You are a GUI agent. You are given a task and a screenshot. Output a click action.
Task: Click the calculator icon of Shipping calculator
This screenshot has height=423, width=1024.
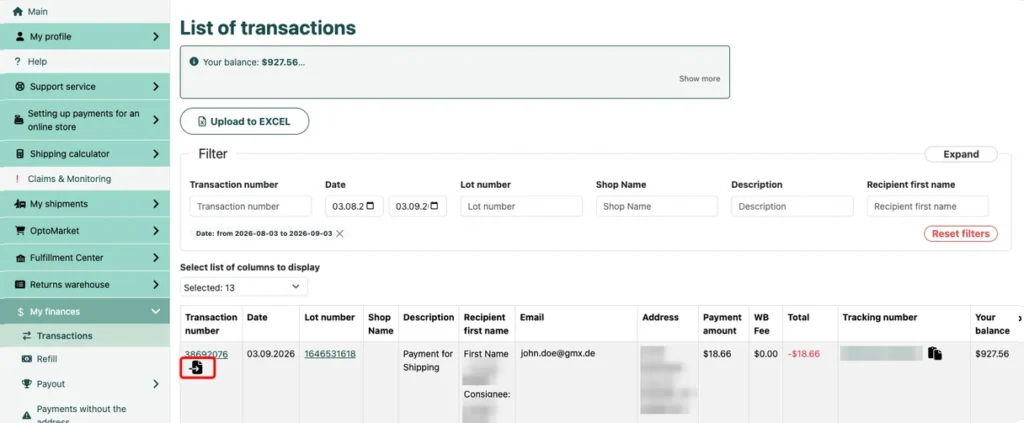coord(20,154)
